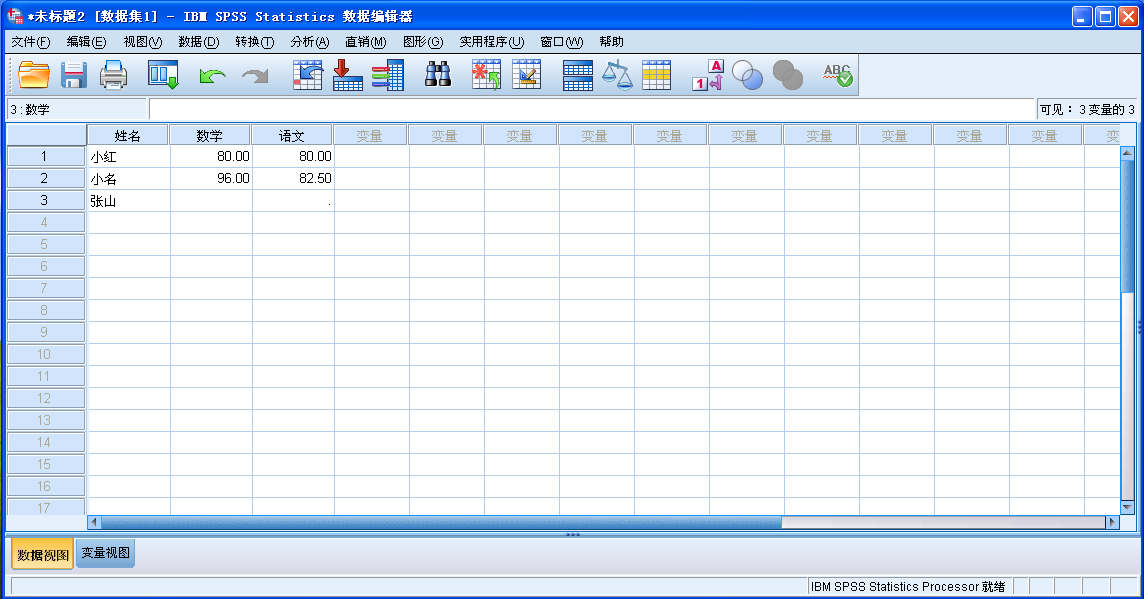Click the Weight Cases scale icon

coord(617,75)
